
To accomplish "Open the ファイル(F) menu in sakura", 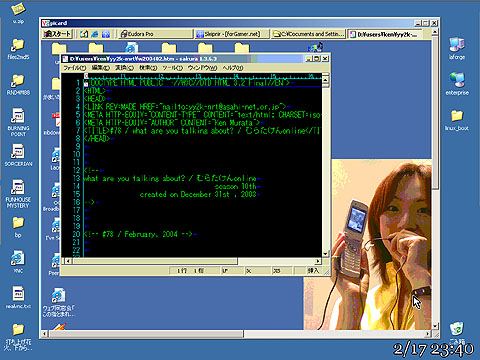I will pyautogui.click(x=75, y=68).
